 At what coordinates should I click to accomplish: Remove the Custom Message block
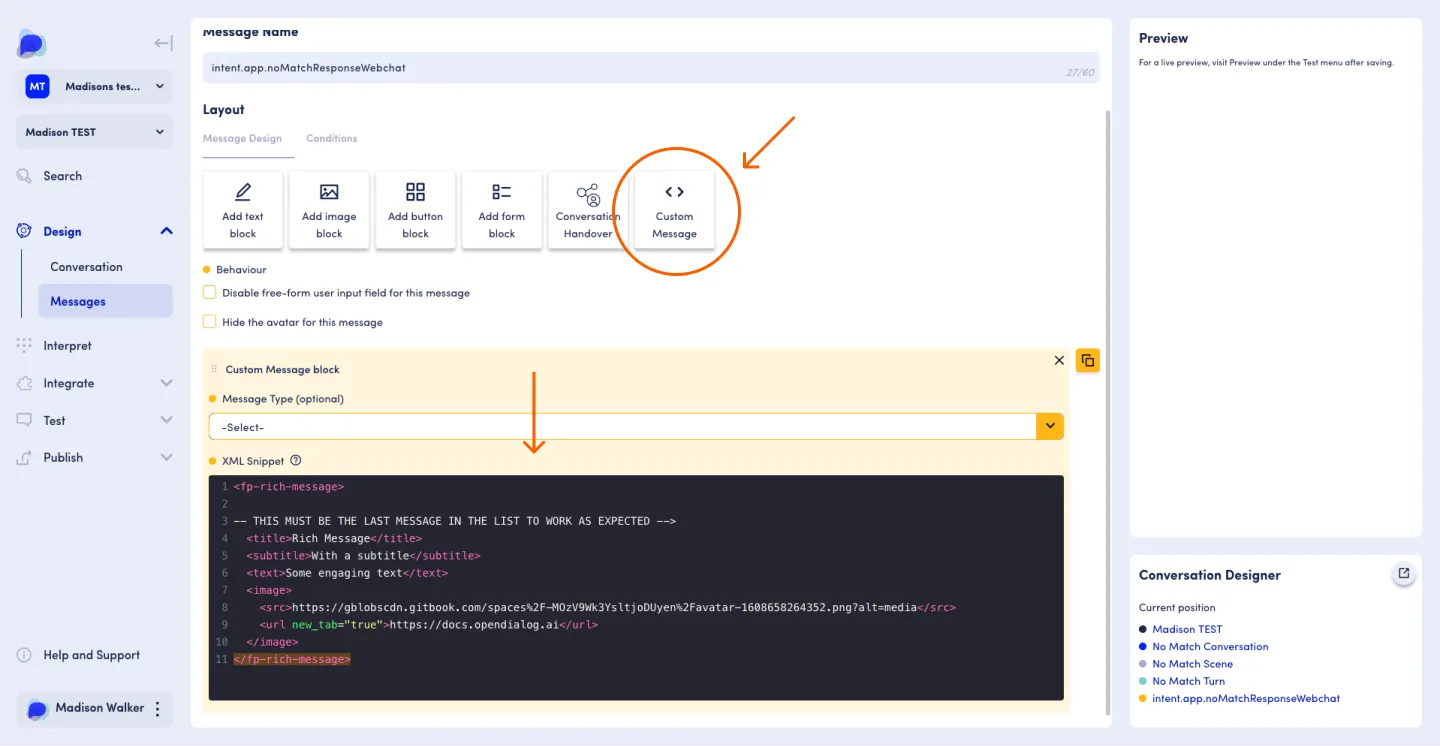(1059, 360)
